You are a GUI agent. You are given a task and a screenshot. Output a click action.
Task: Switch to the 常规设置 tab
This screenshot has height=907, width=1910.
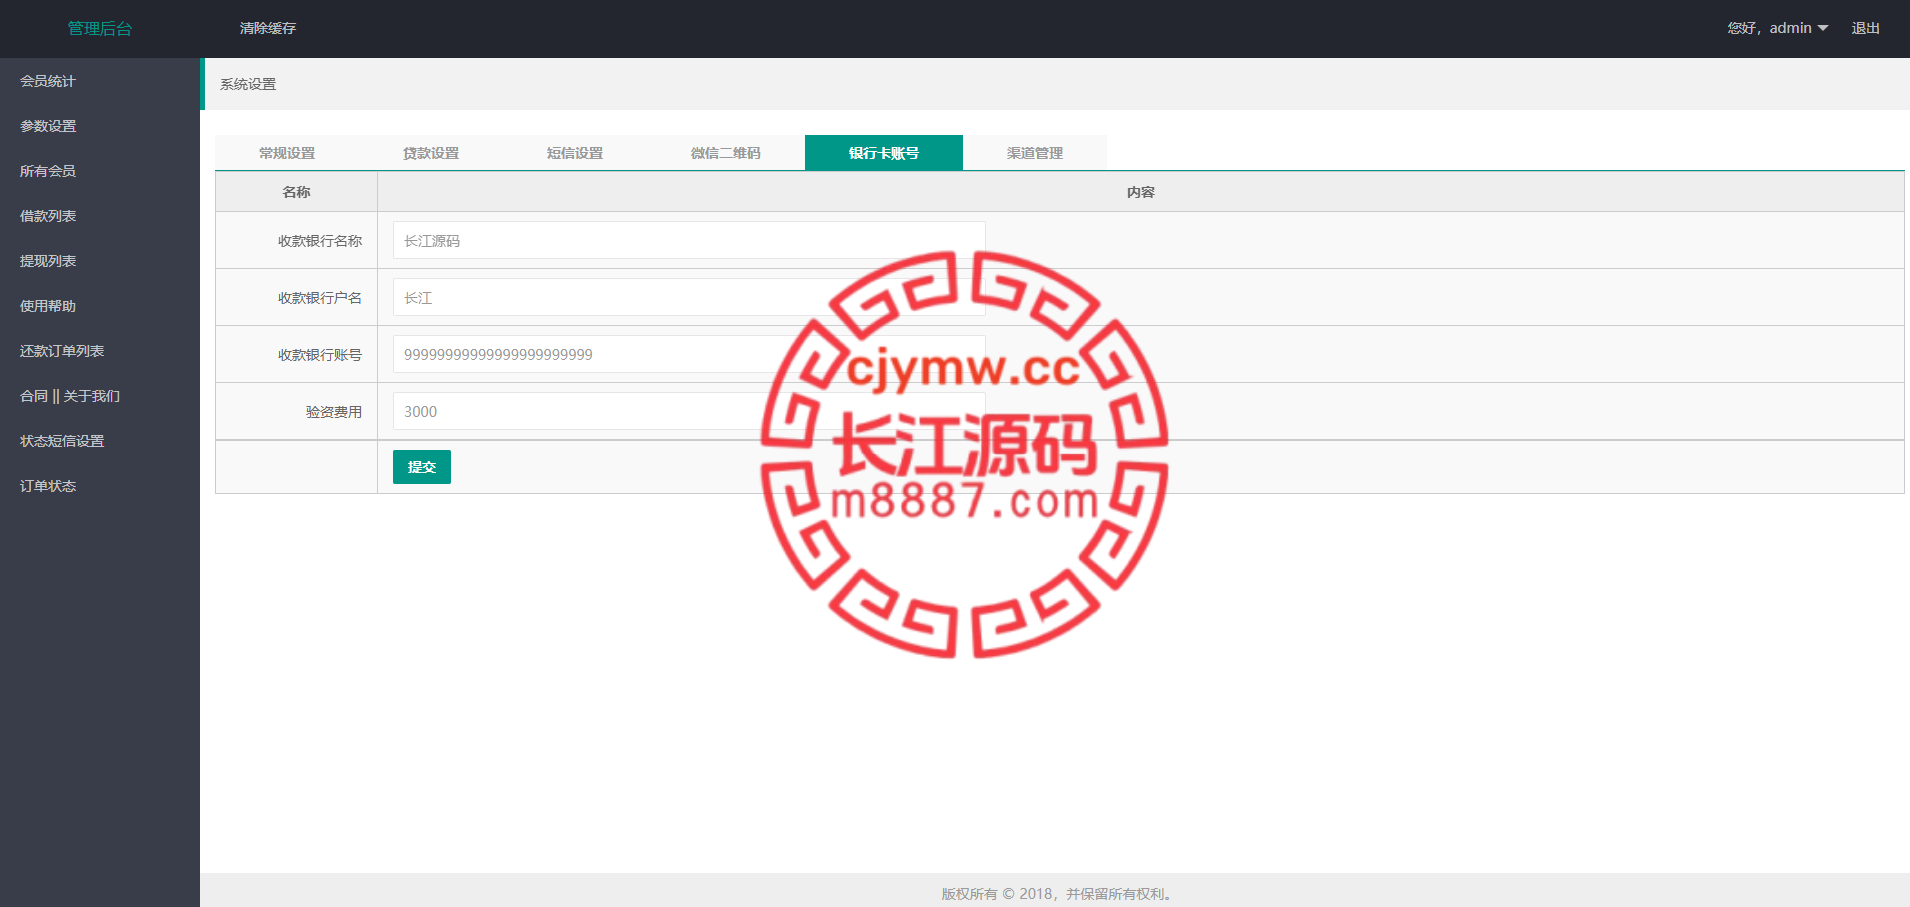pos(287,153)
